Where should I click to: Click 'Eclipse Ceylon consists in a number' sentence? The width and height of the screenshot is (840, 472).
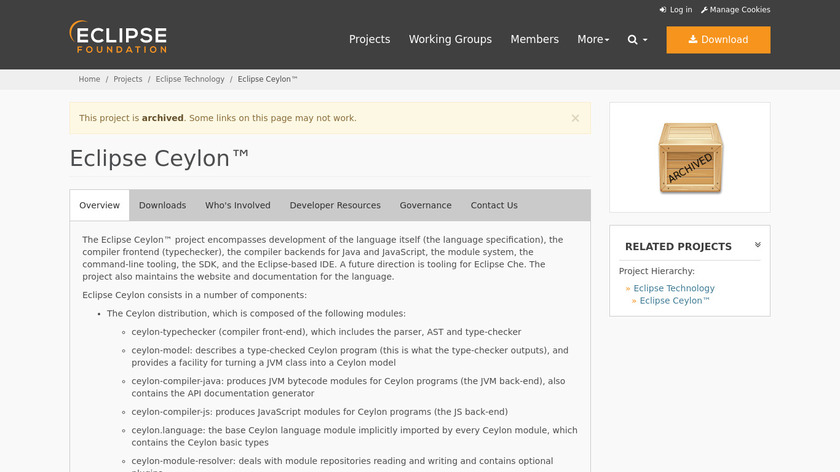pos(194,295)
